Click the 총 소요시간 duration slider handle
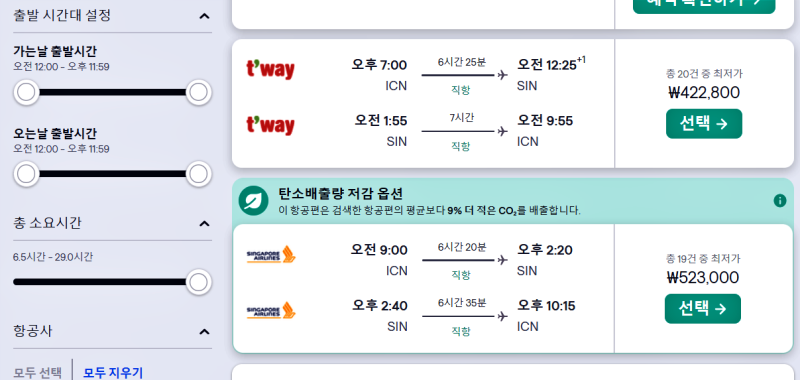The image size is (800, 380). pos(198,282)
